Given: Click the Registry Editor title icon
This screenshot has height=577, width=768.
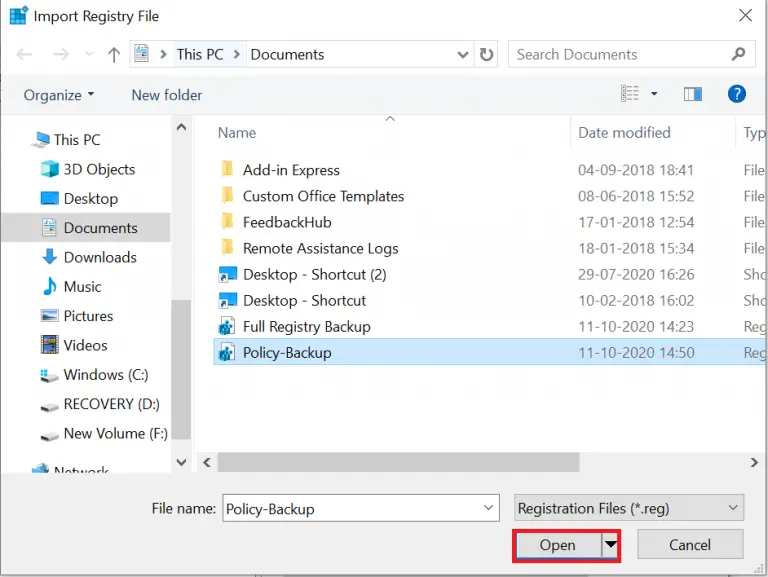Looking at the screenshot, I should (x=18, y=15).
